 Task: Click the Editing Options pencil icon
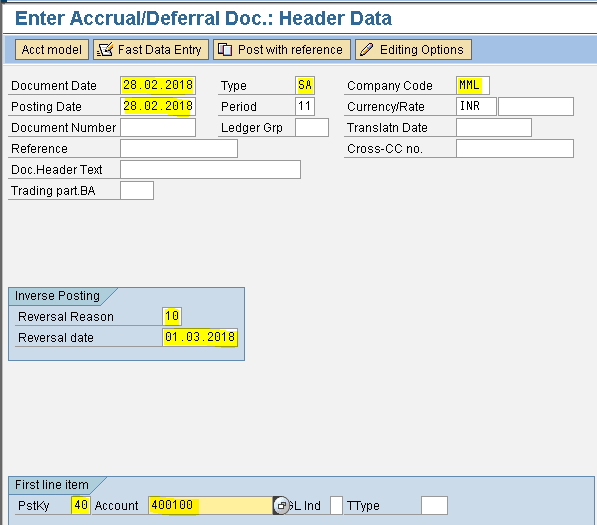tap(366, 49)
